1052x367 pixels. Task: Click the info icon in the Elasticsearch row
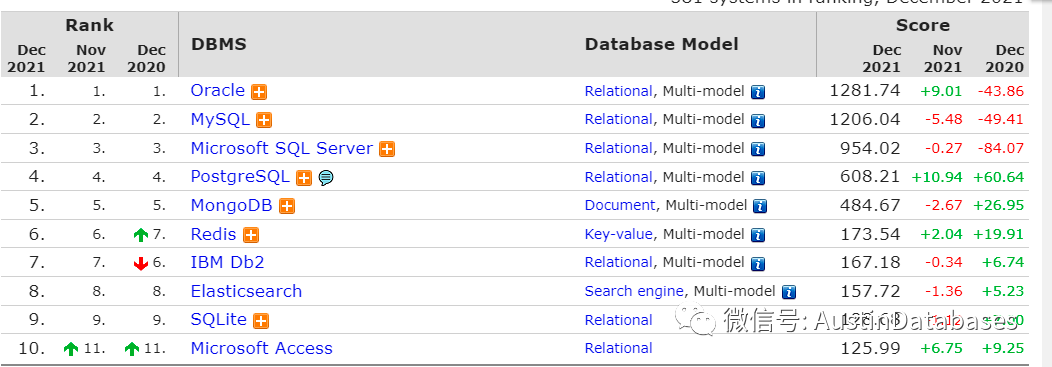[789, 293]
